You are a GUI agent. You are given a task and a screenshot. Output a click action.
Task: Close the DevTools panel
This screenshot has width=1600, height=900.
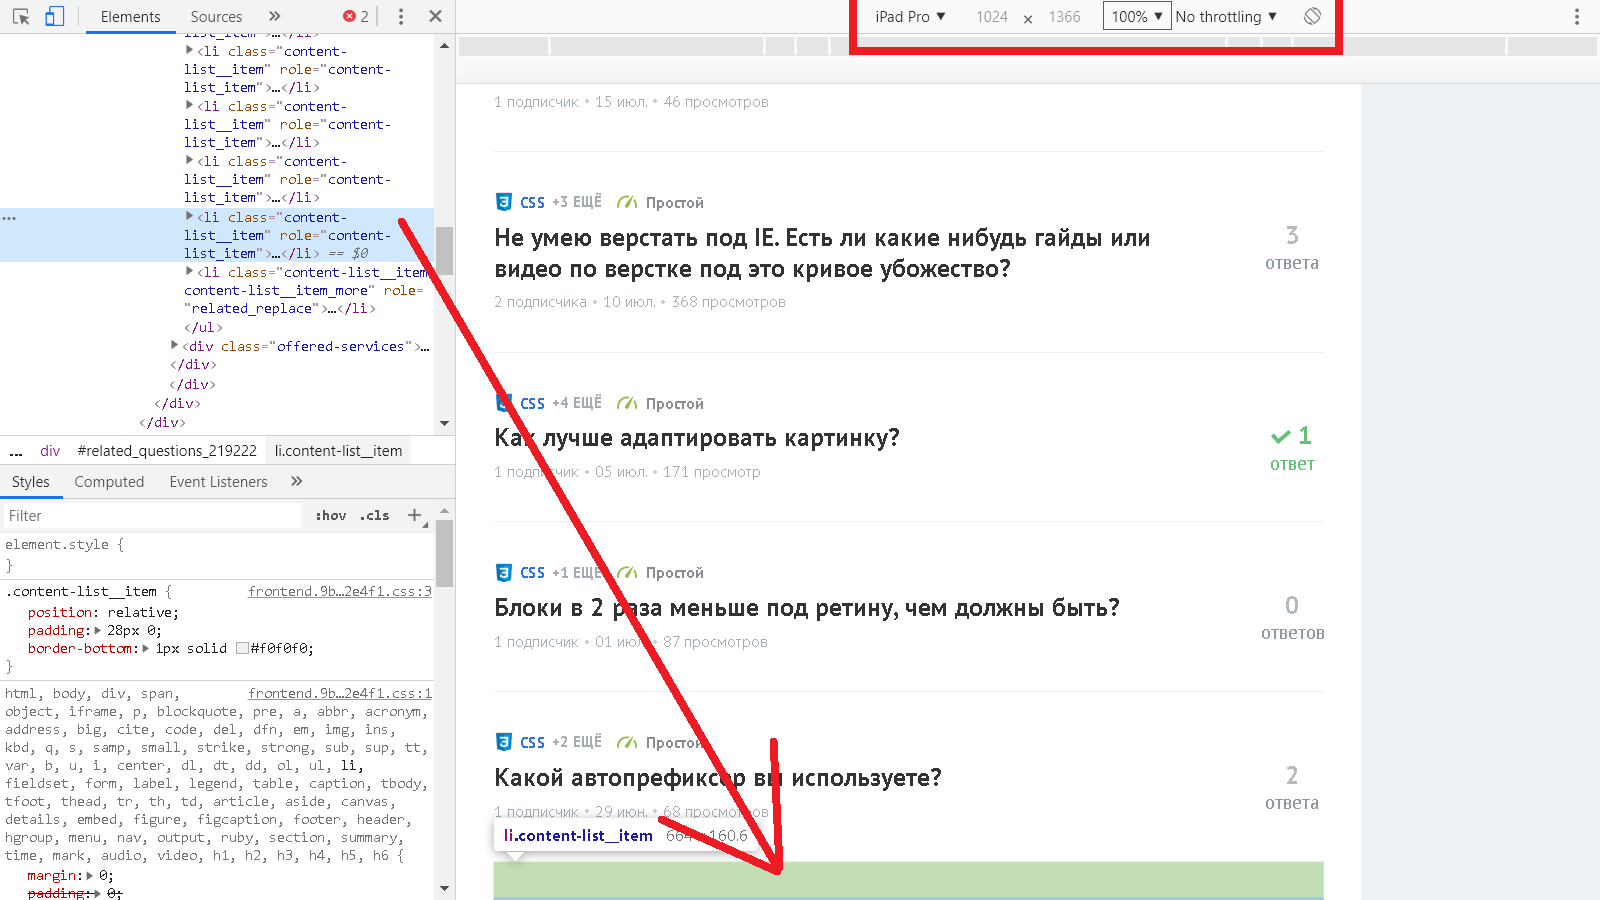[x=435, y=16]
